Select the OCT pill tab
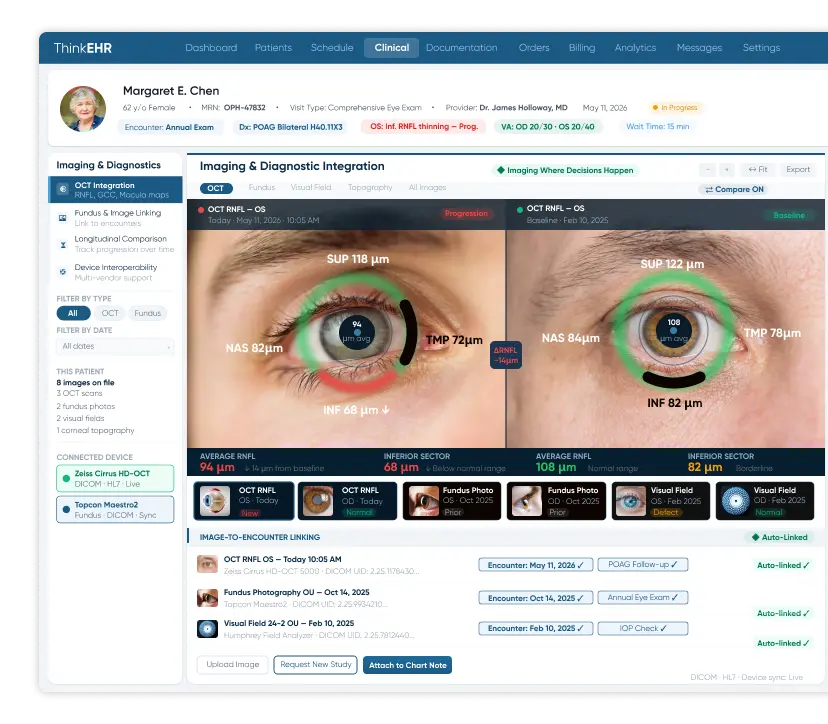Viewport: 828px width, 724px height. [x=215, y=188]
